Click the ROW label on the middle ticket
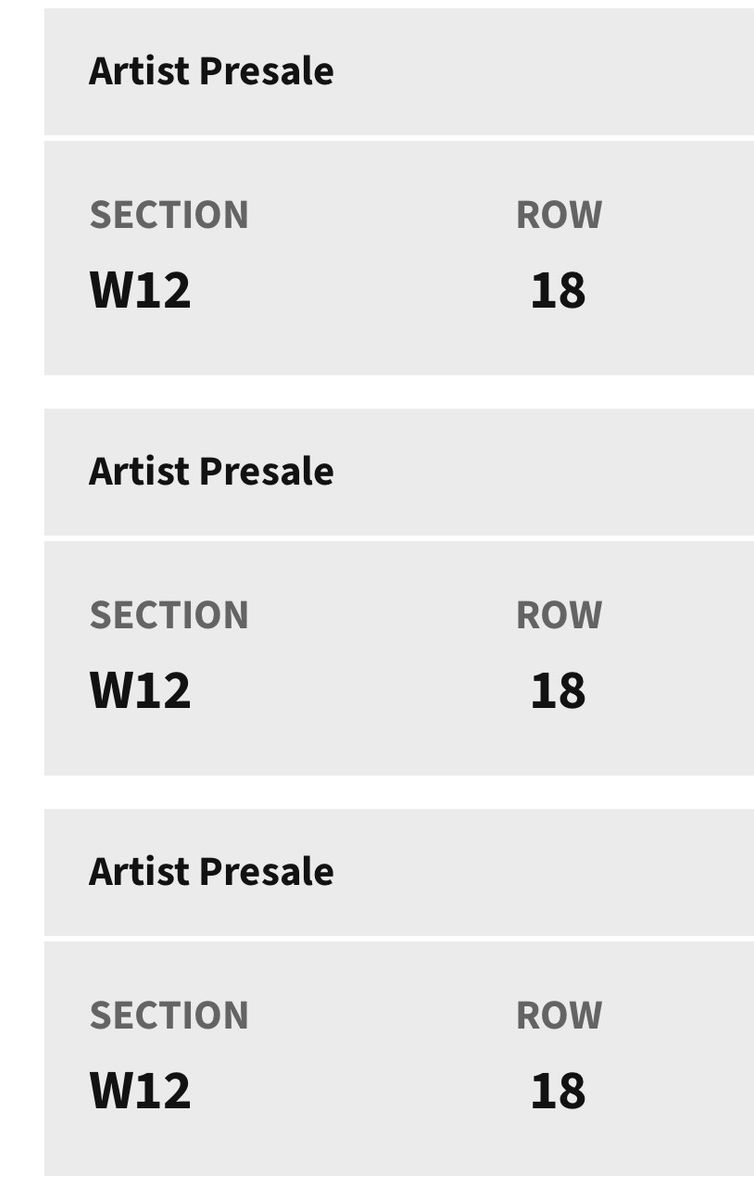Image resolution: width=754 pixels, height=1200 pixels. pos(559,615)
